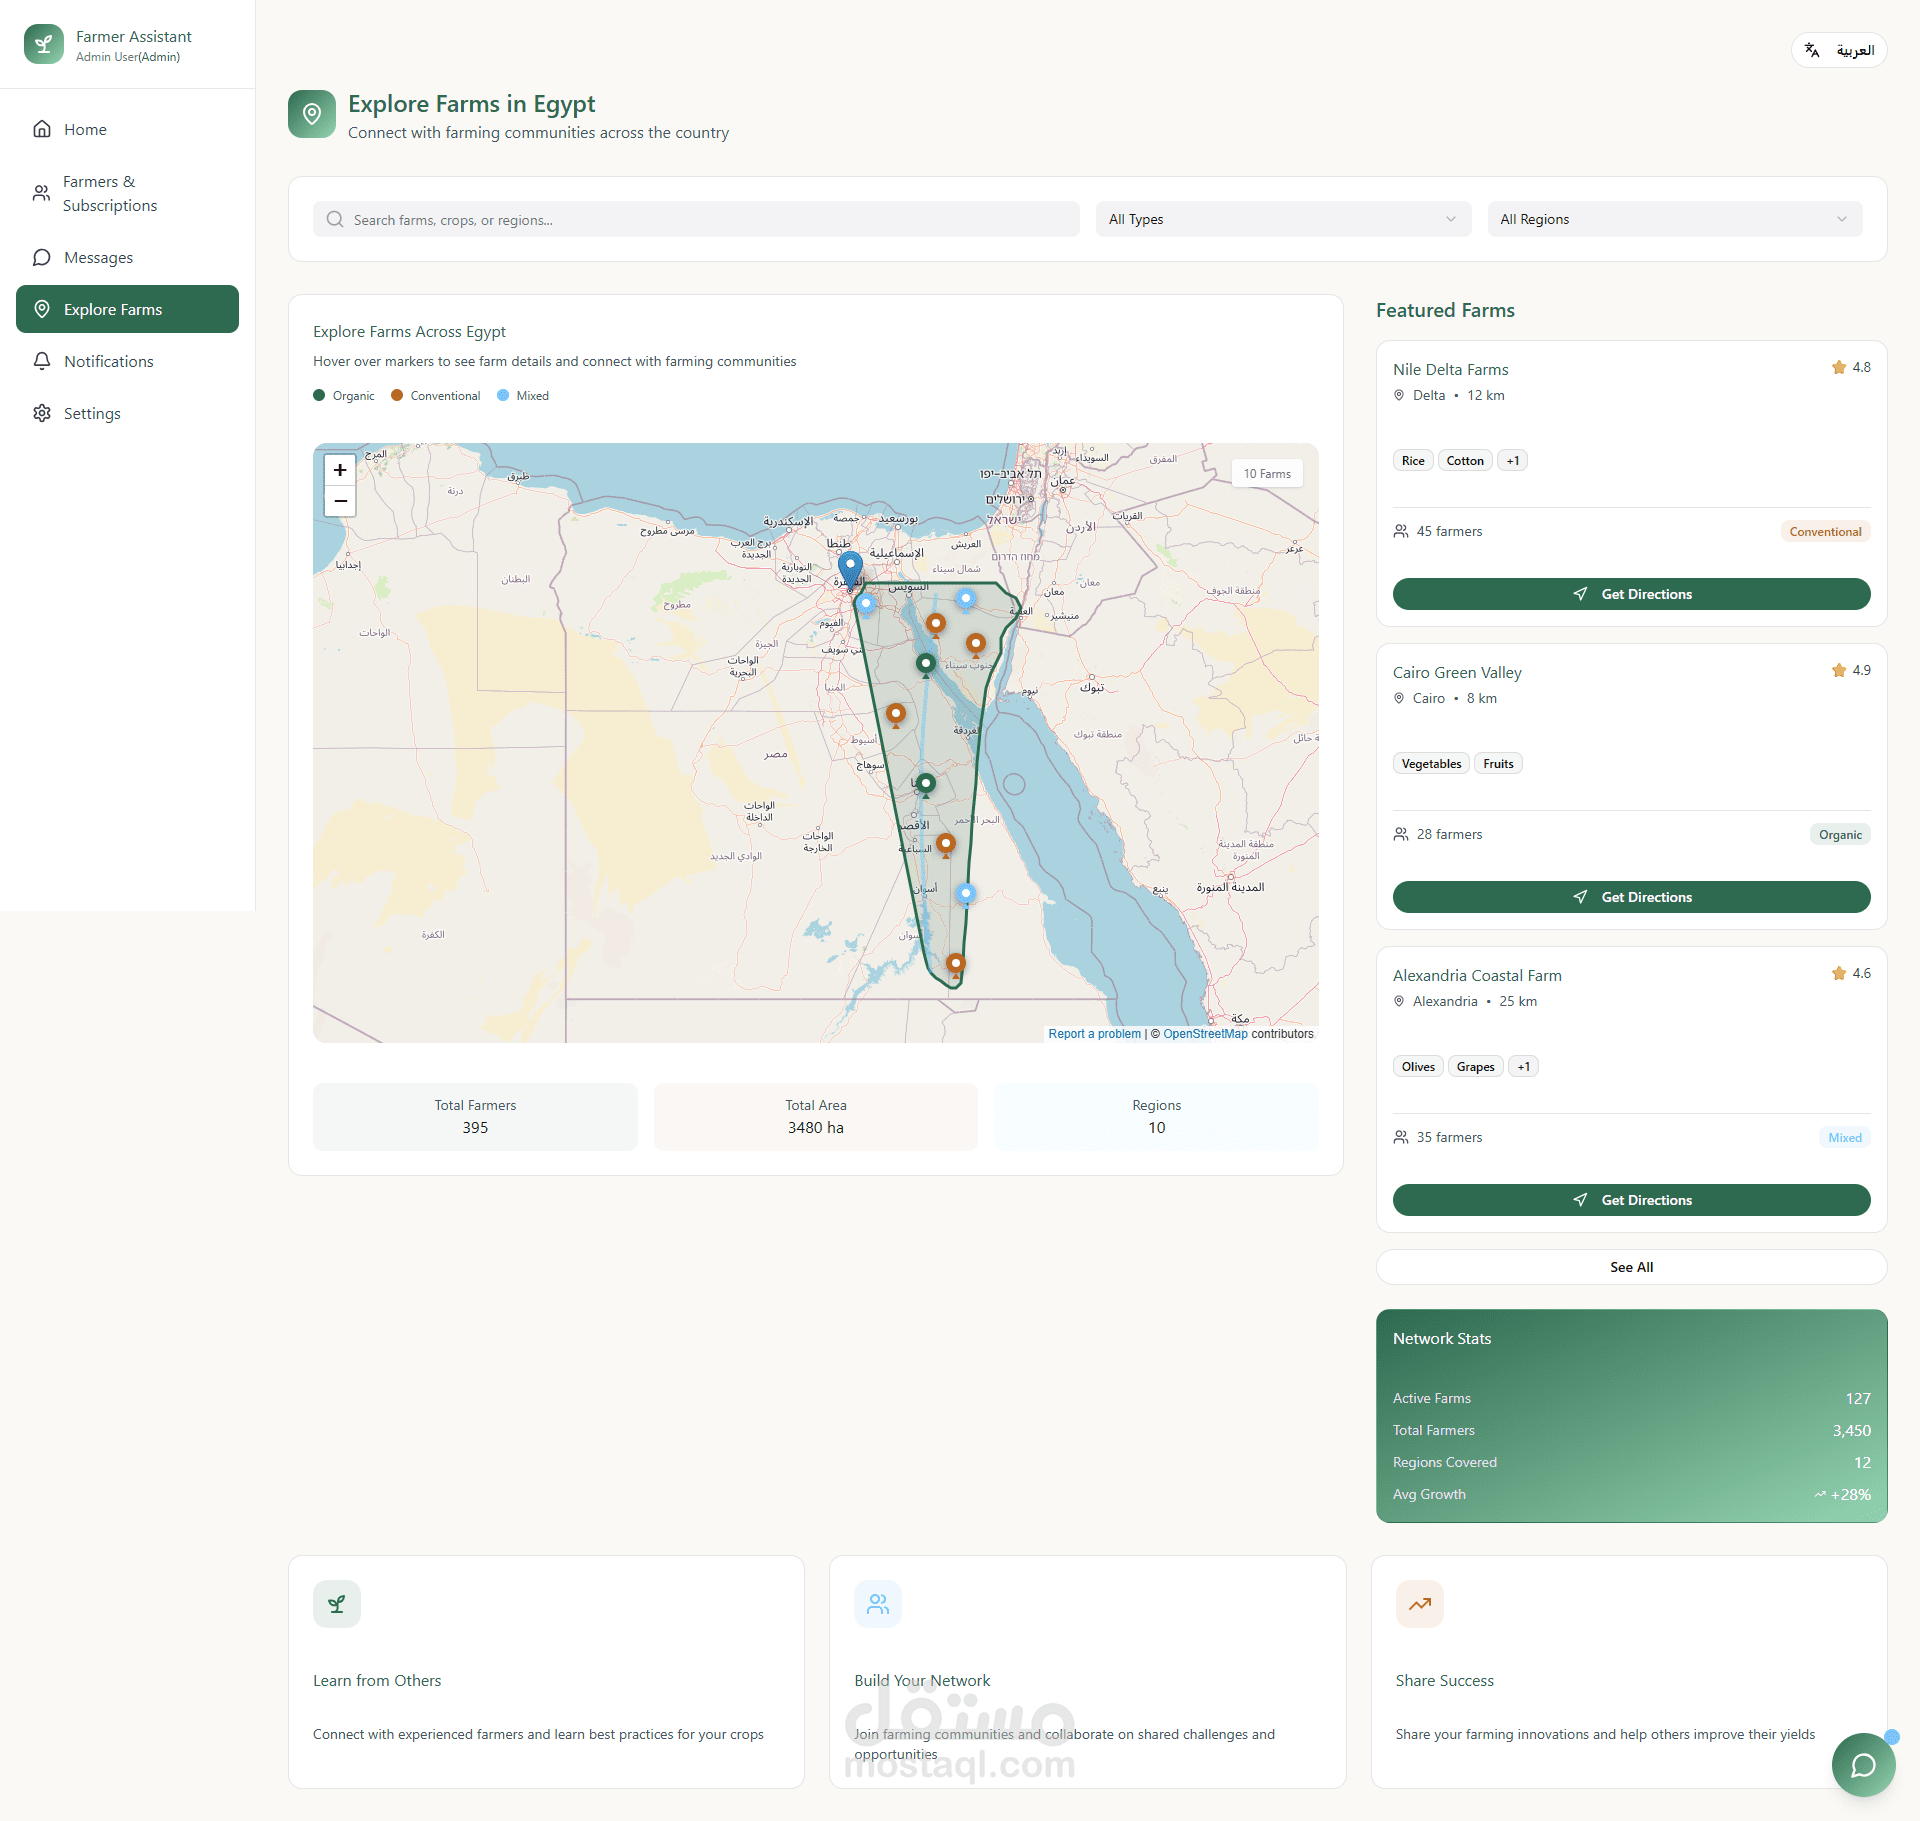Click the map zoom in button

(x=340, y=470)
